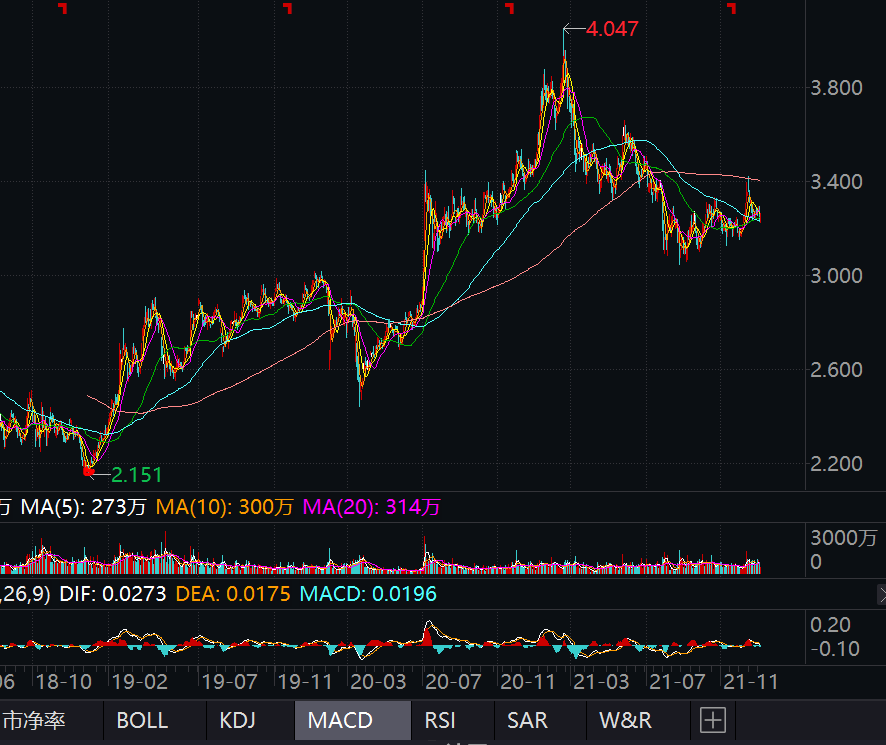Image resolution: width=886 pixels, height=745 pixels.
Task: Close the MACD indicator panel
Action: [881, 594]
